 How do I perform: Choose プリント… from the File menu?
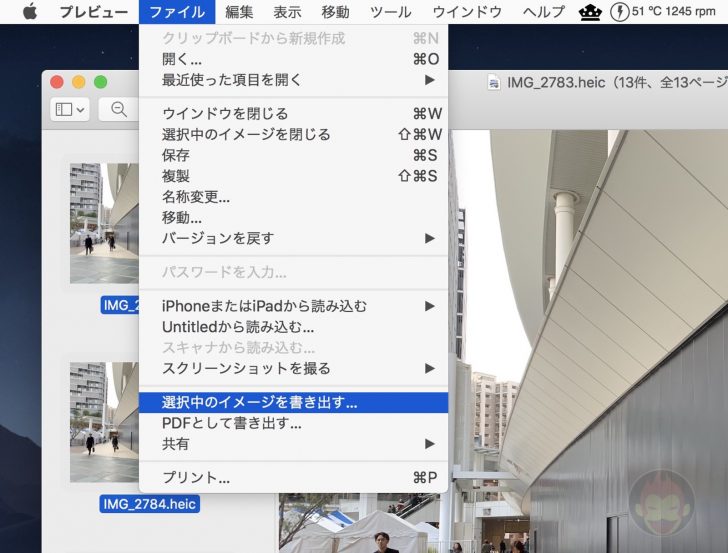coord(293,478)
